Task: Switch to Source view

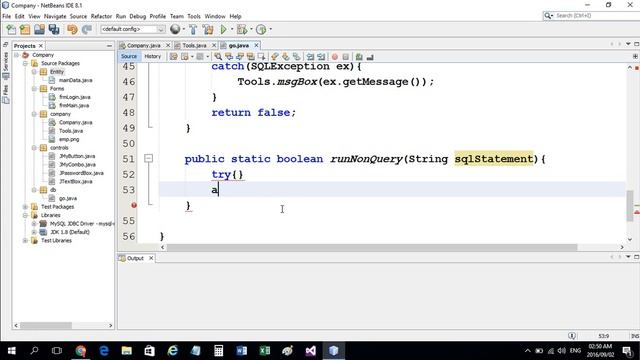Action: (129, 57)
